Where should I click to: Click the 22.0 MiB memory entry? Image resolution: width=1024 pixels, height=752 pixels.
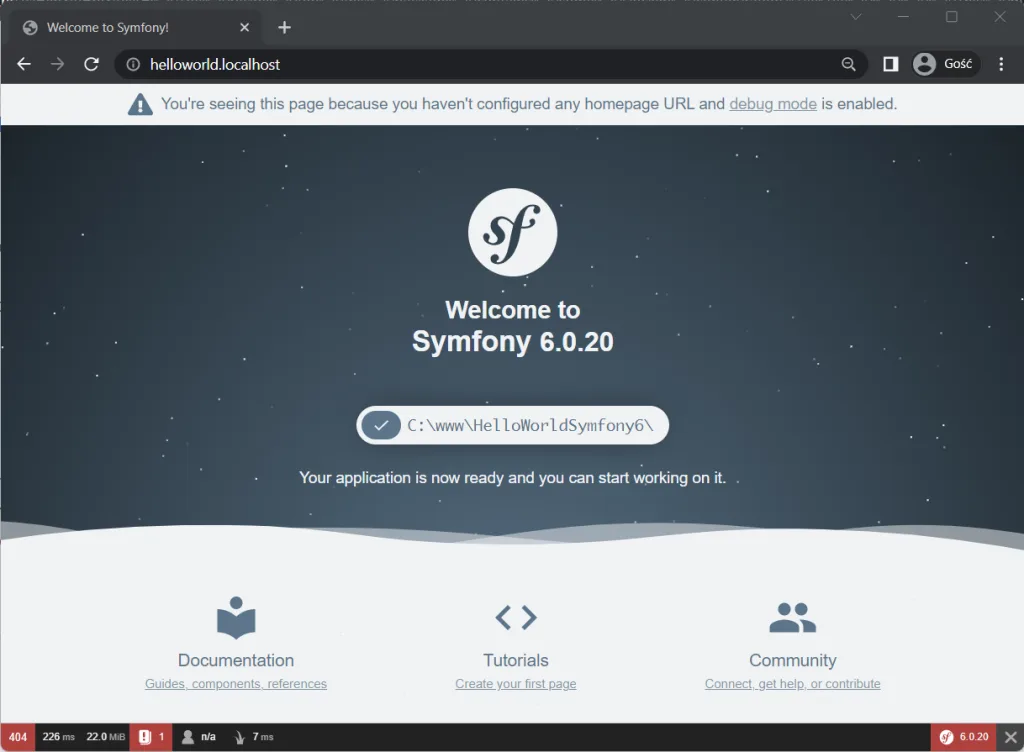click(x=105, y=737)
